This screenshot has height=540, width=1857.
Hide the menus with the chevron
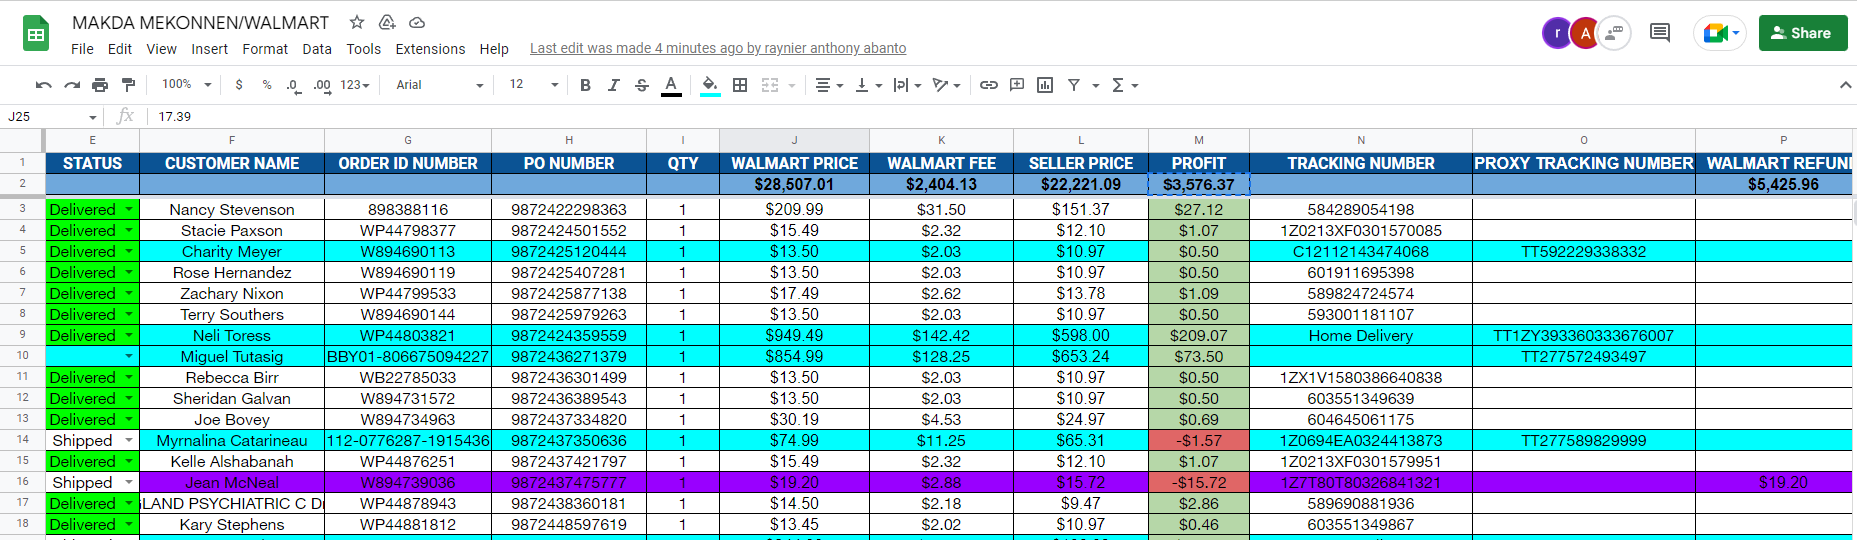click(x=1845, y=85)
